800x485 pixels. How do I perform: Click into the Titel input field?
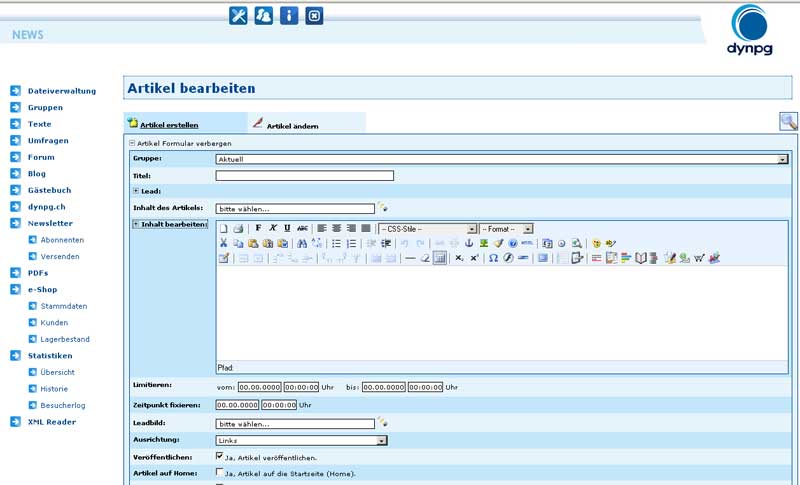(304, 176)
